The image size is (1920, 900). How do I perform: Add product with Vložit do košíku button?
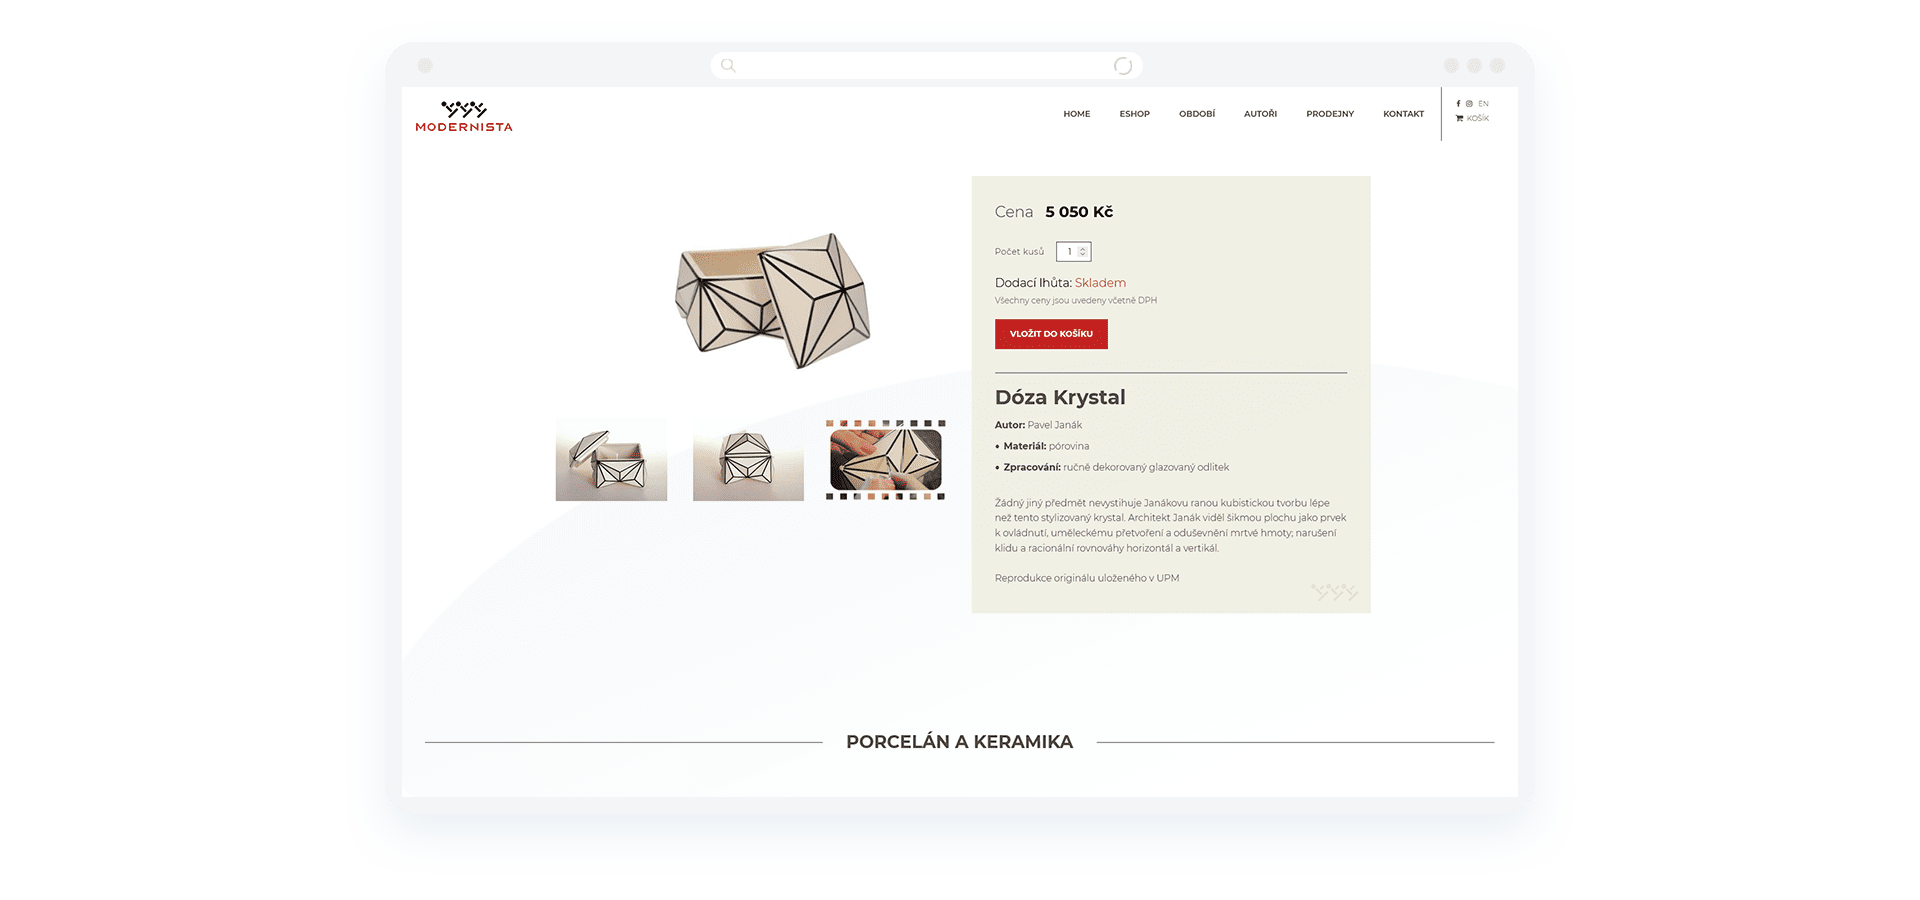(x=1051, y=334)
